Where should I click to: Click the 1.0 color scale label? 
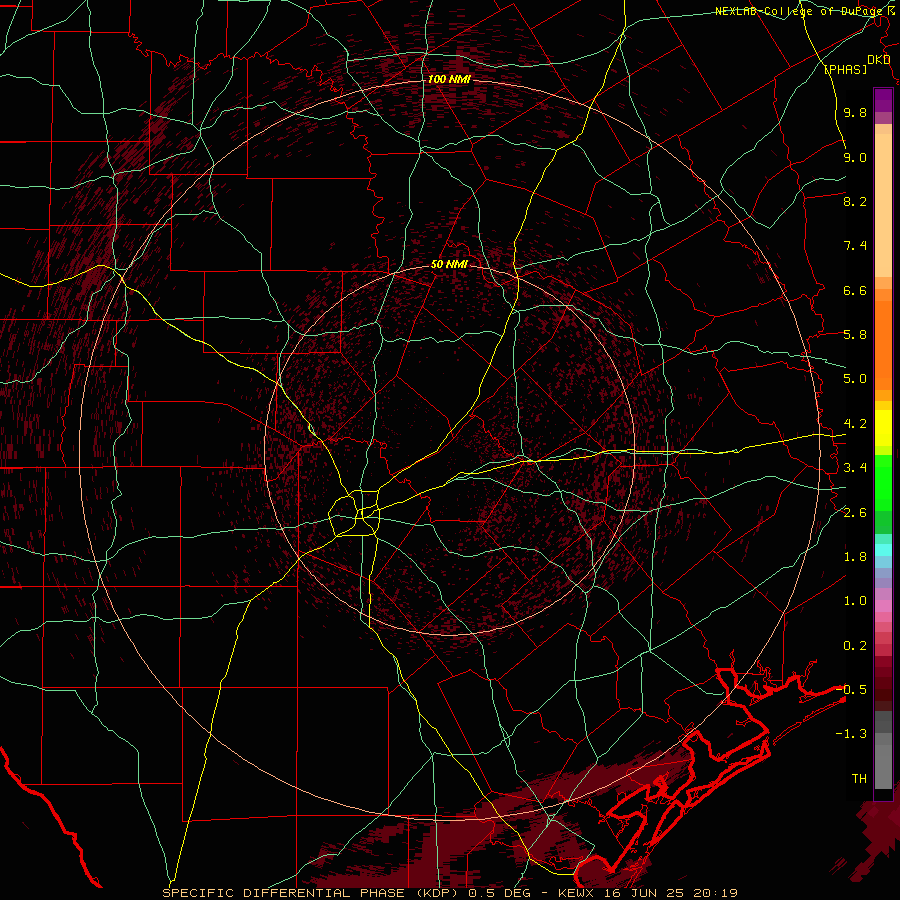tap(855, 601)
